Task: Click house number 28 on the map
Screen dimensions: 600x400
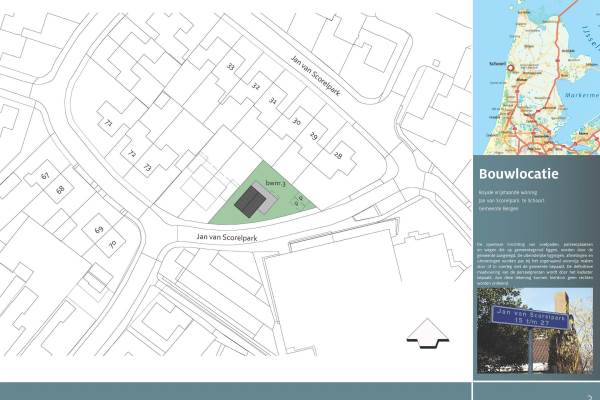Action: pyautogui.click(x=338, y=154)
